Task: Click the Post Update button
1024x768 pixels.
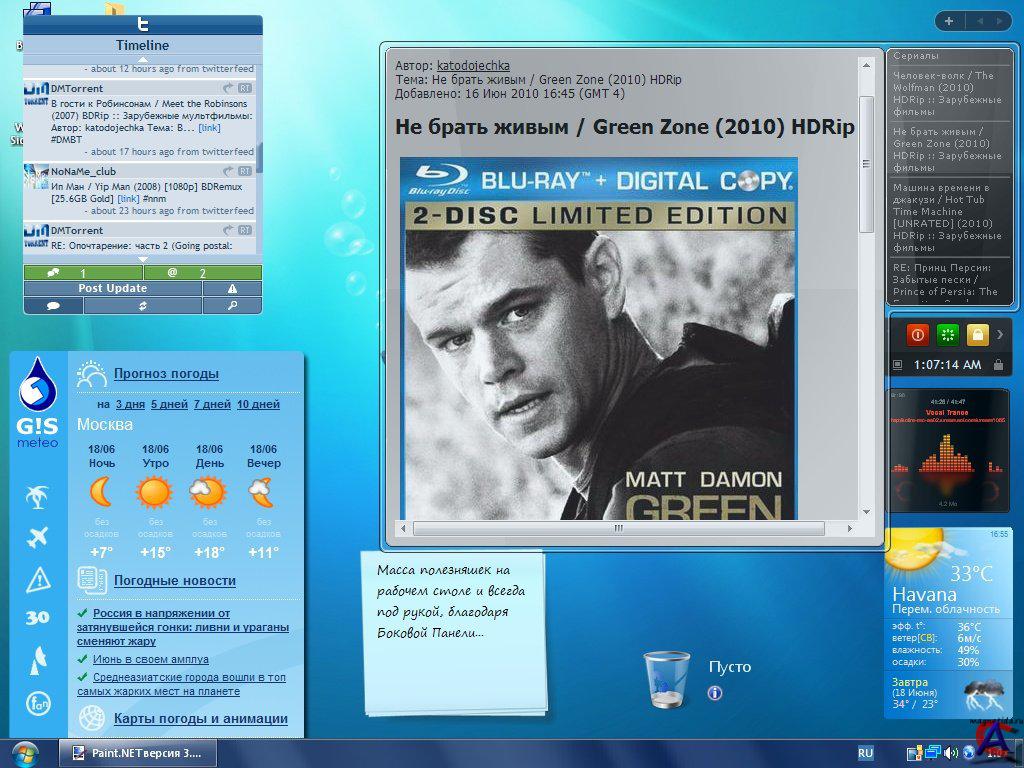Action: coord(113,288)
